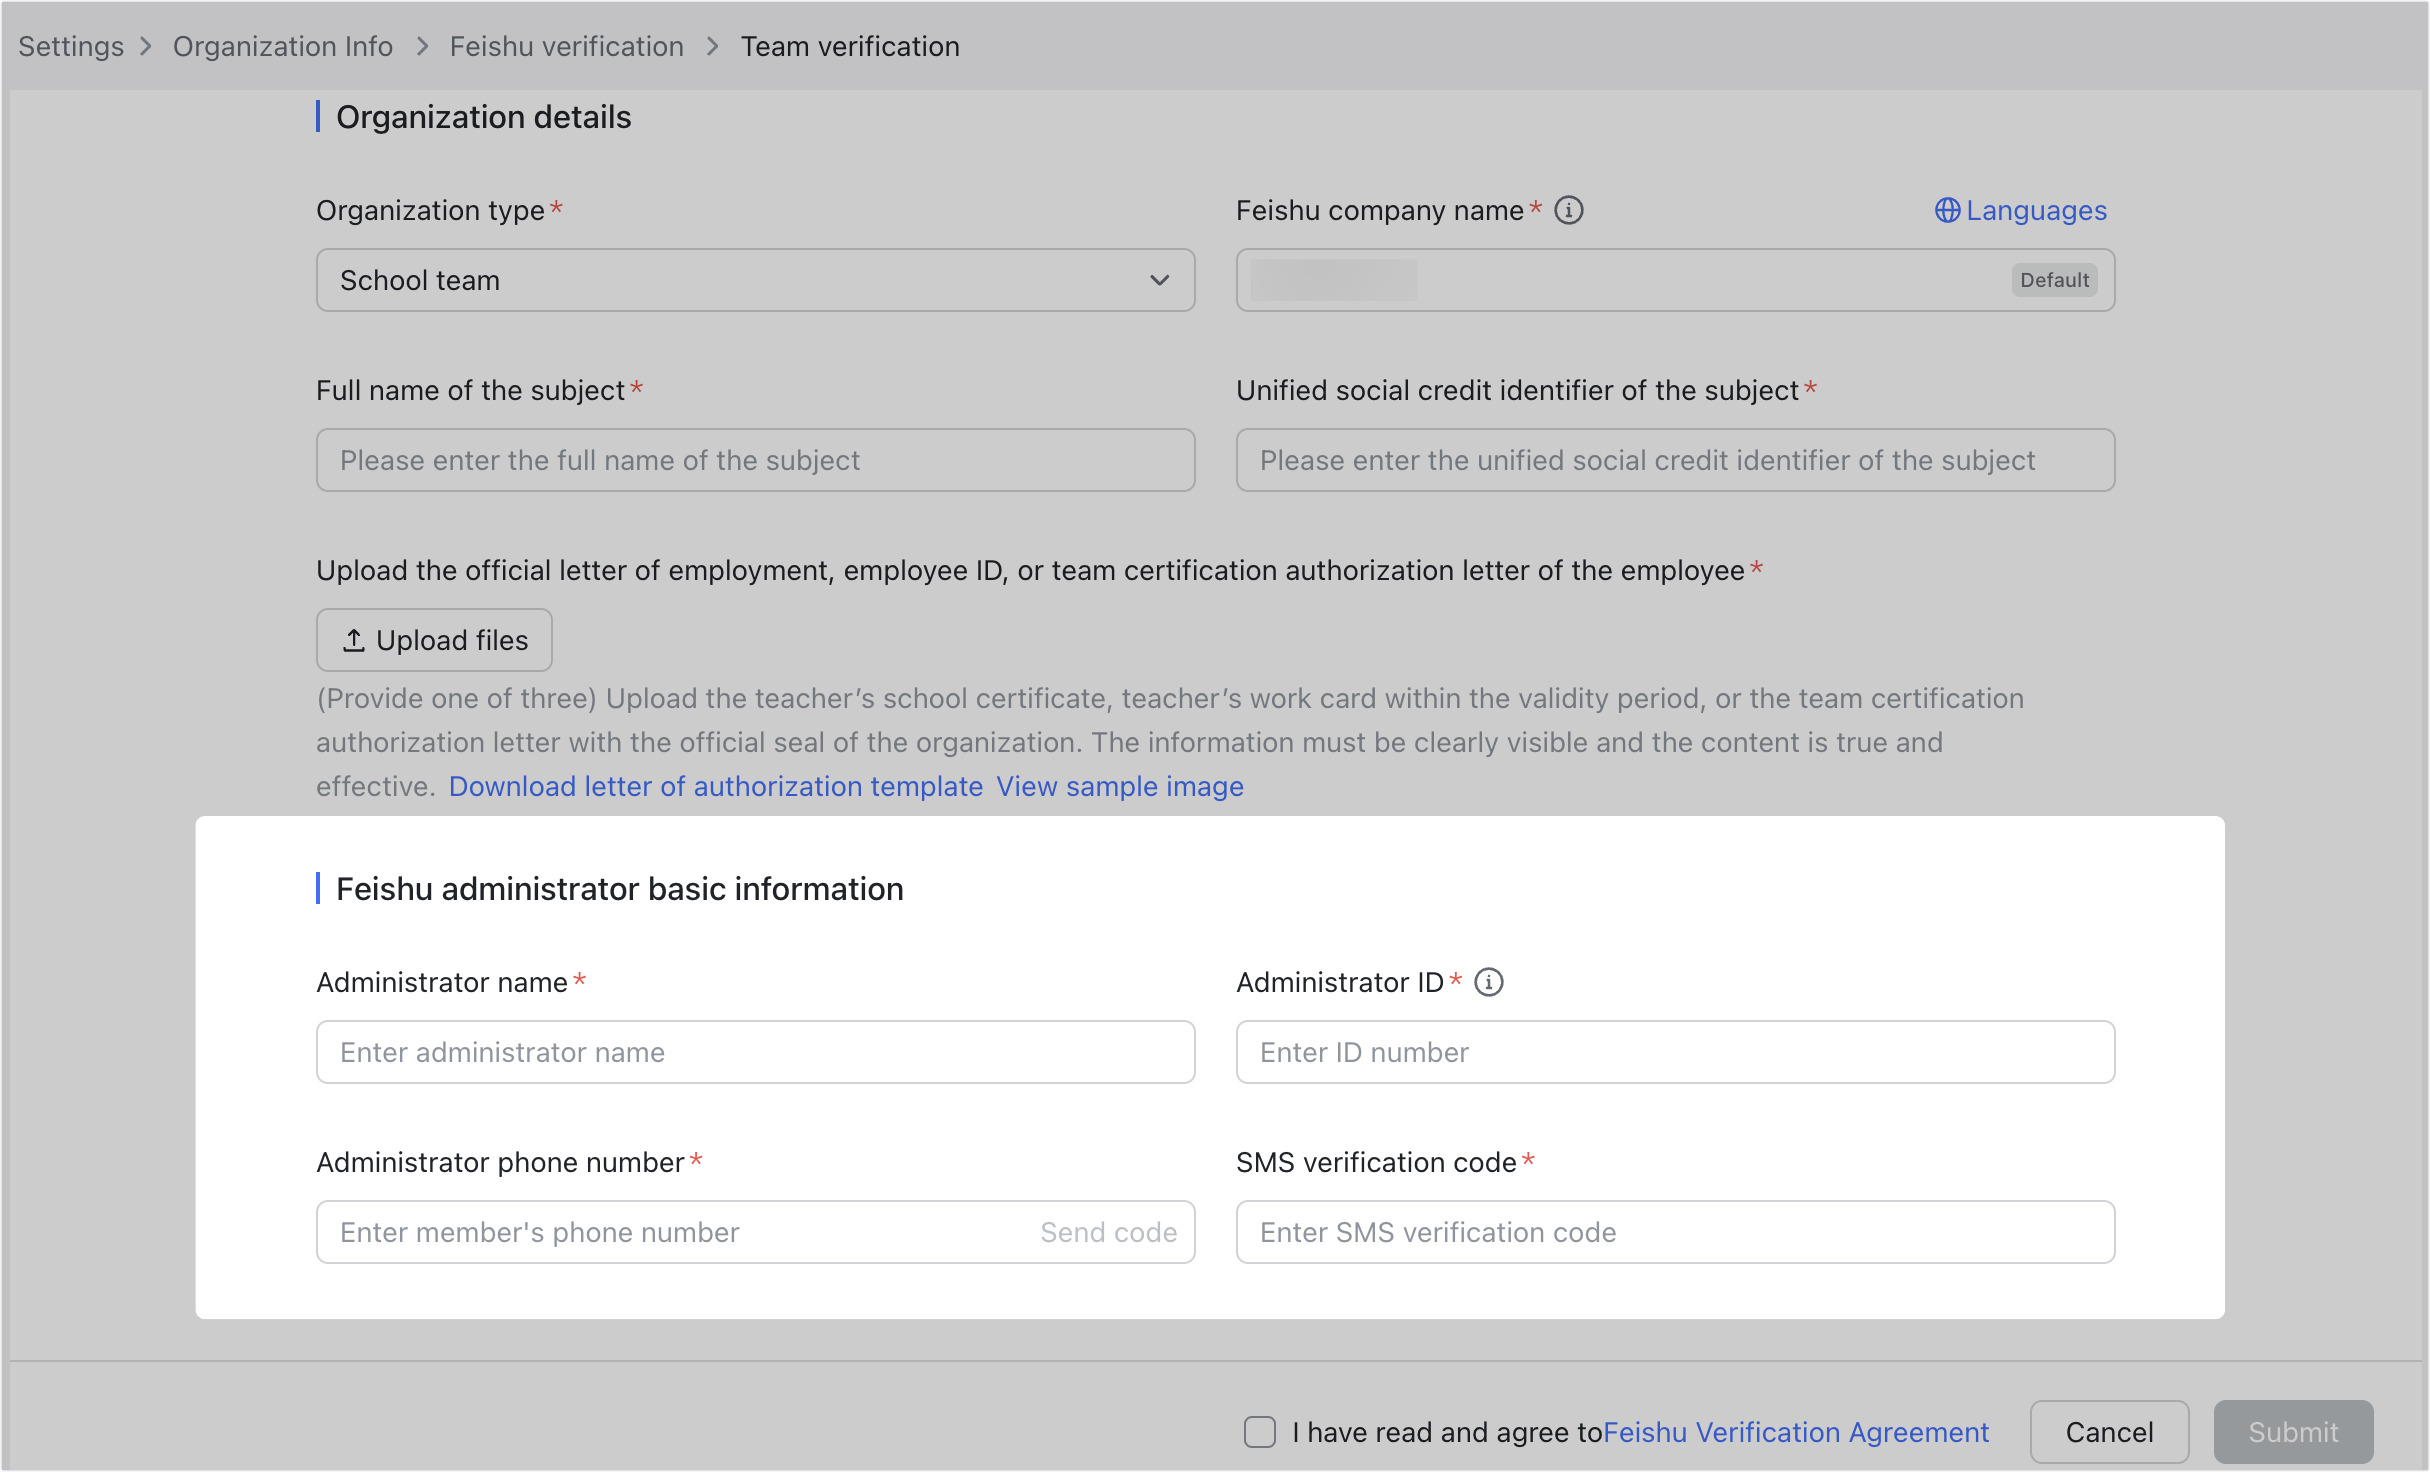Open the Feishu Verification Agreement
The height and width of the screenshot is (1472, 2430).
(x=1795, y=1432)
